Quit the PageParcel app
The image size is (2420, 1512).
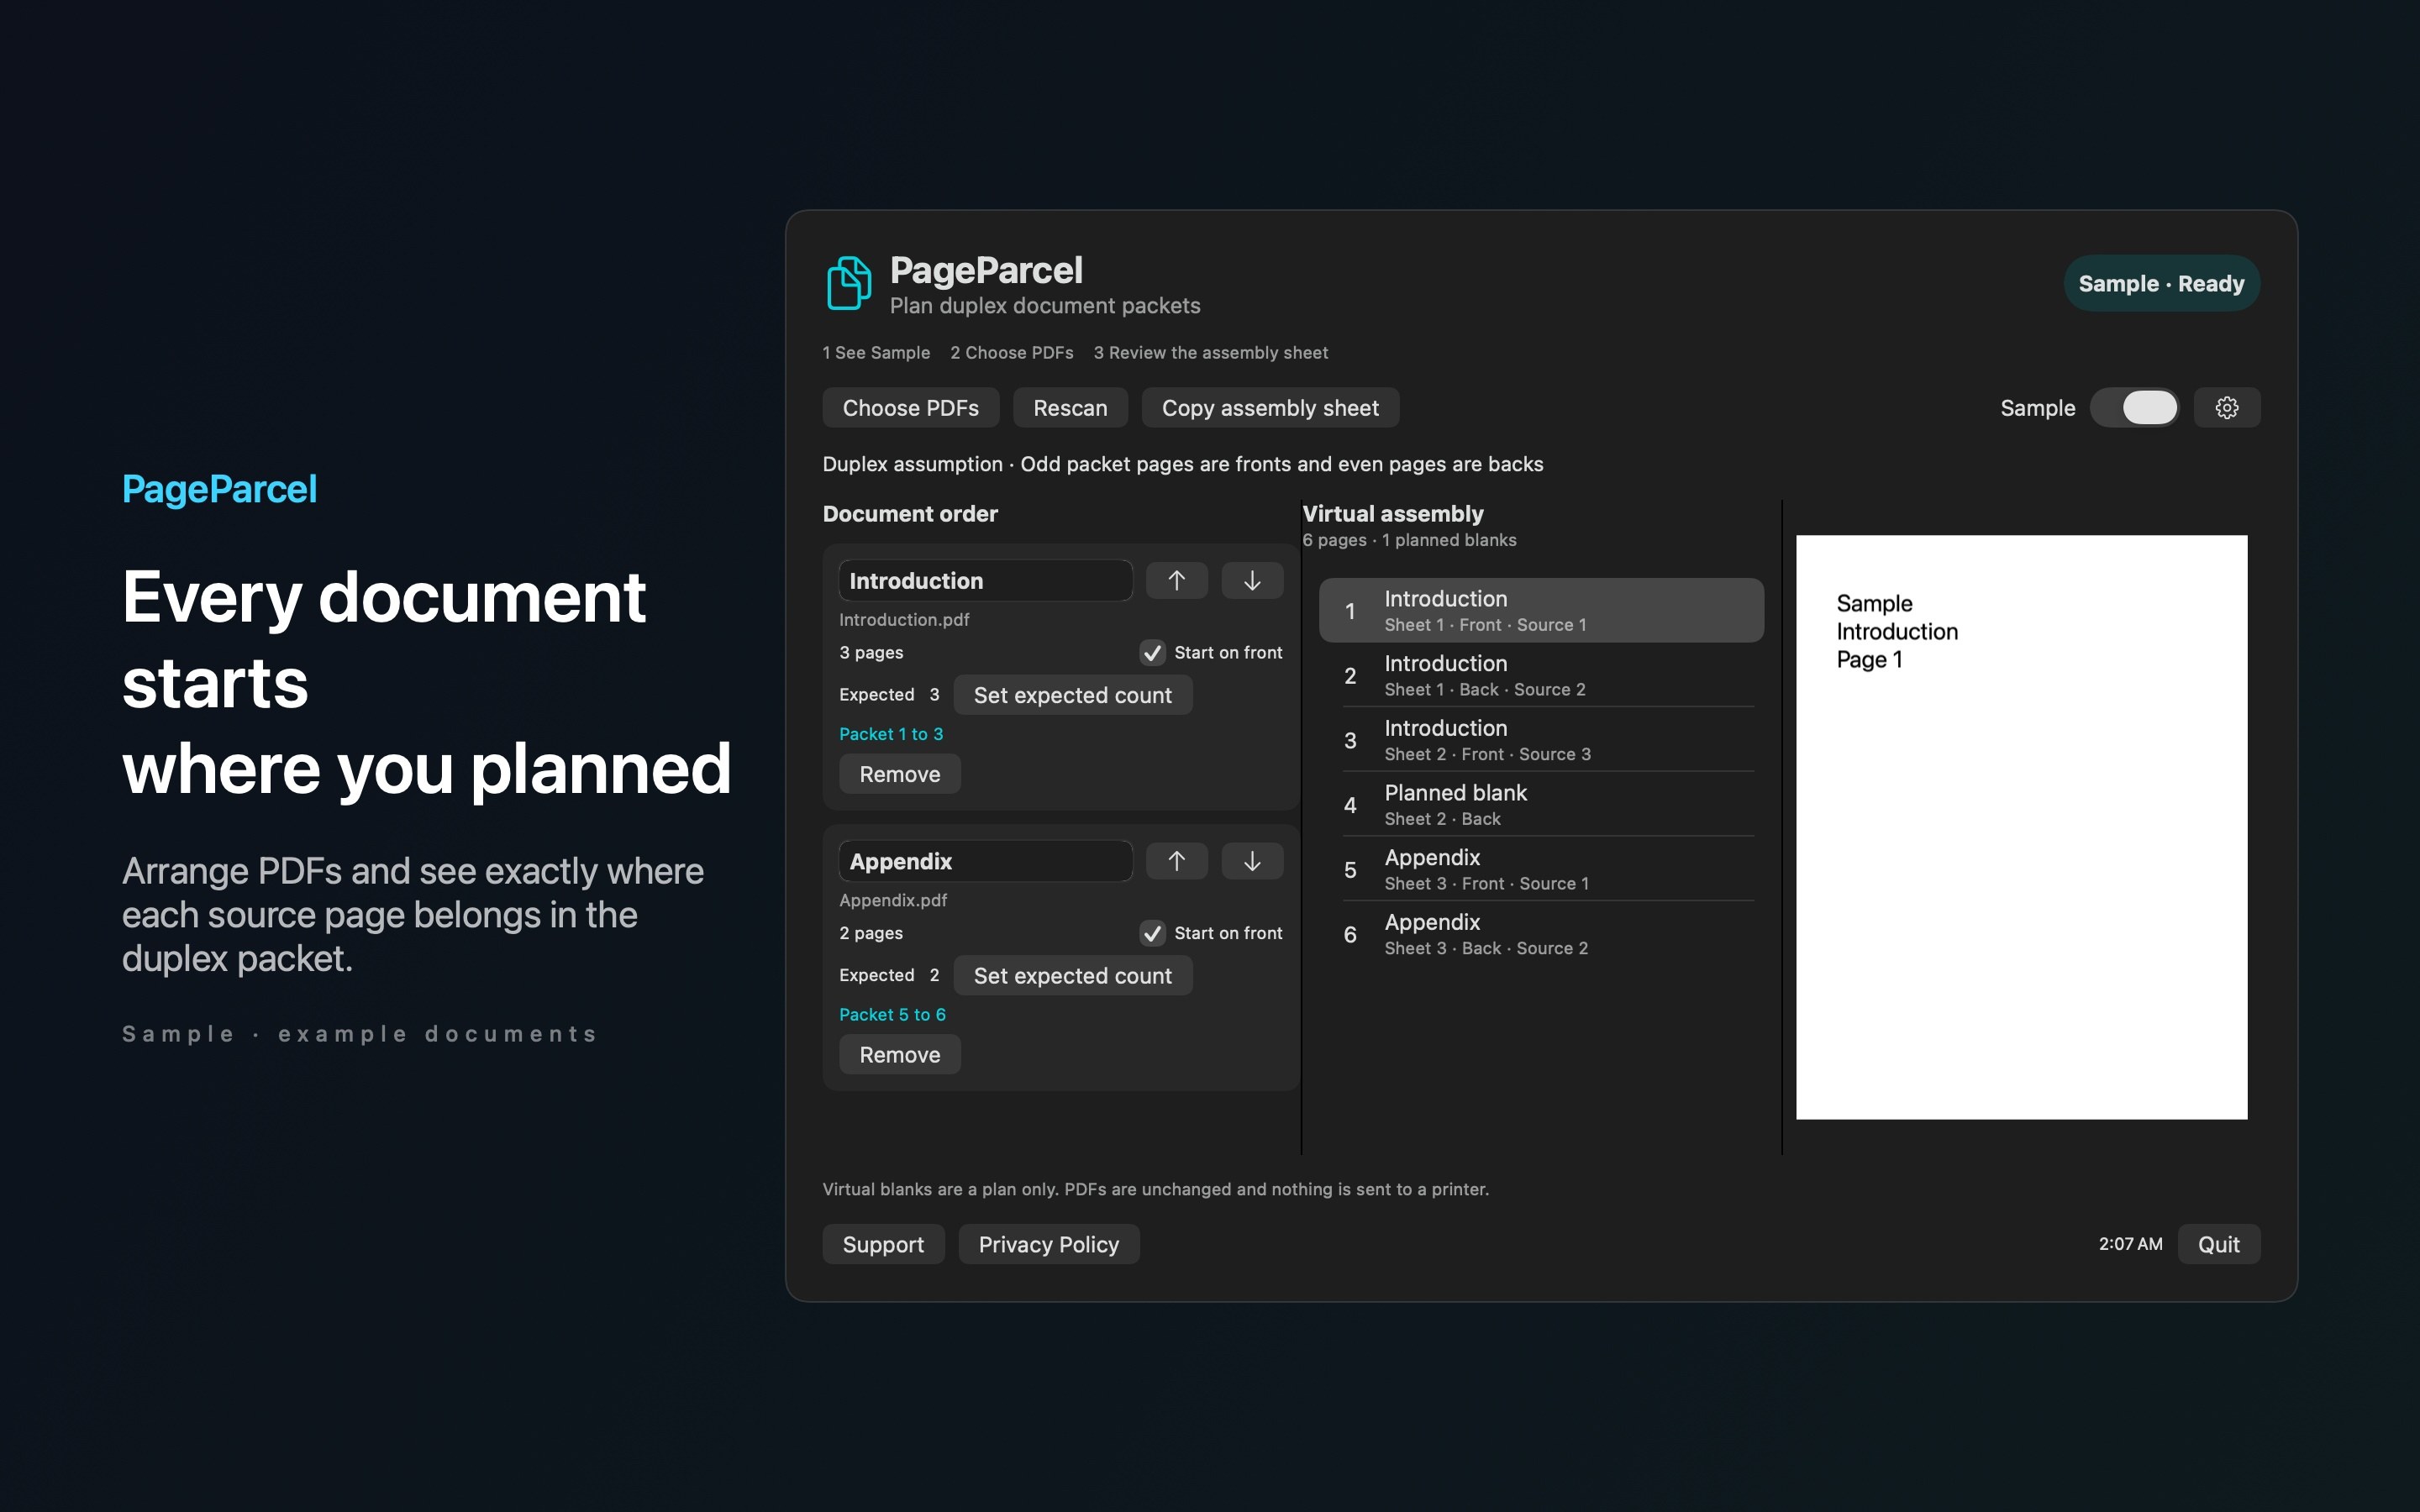2218,1244
